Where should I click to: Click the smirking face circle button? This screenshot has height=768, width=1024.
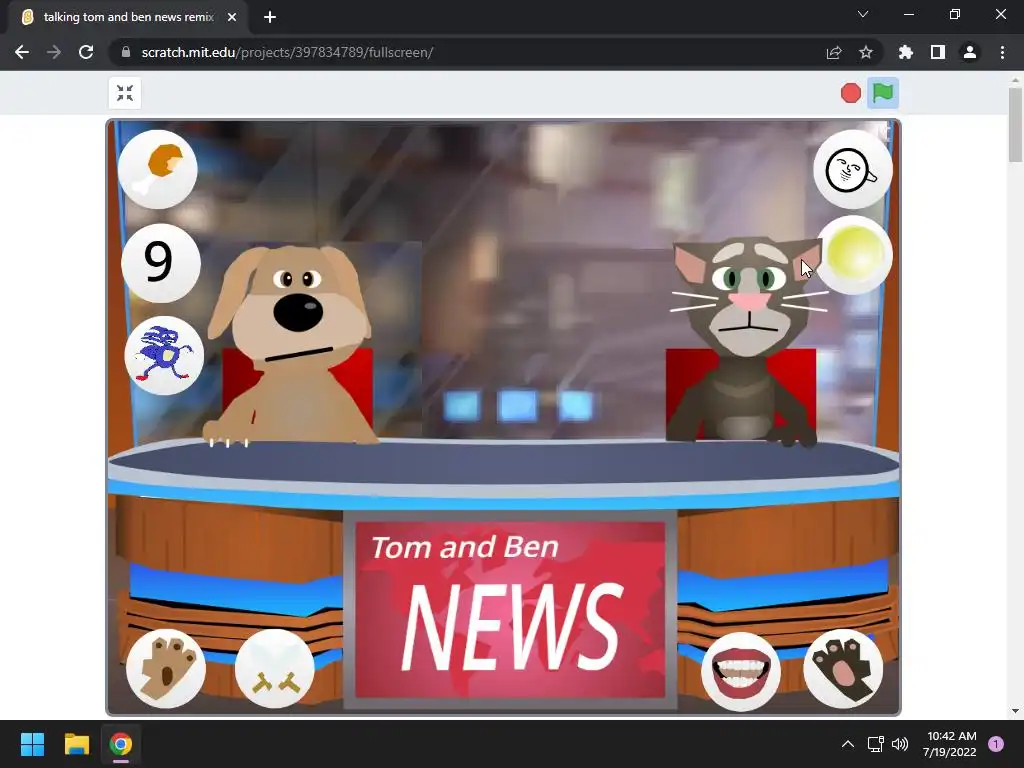(x=852, y=170)
